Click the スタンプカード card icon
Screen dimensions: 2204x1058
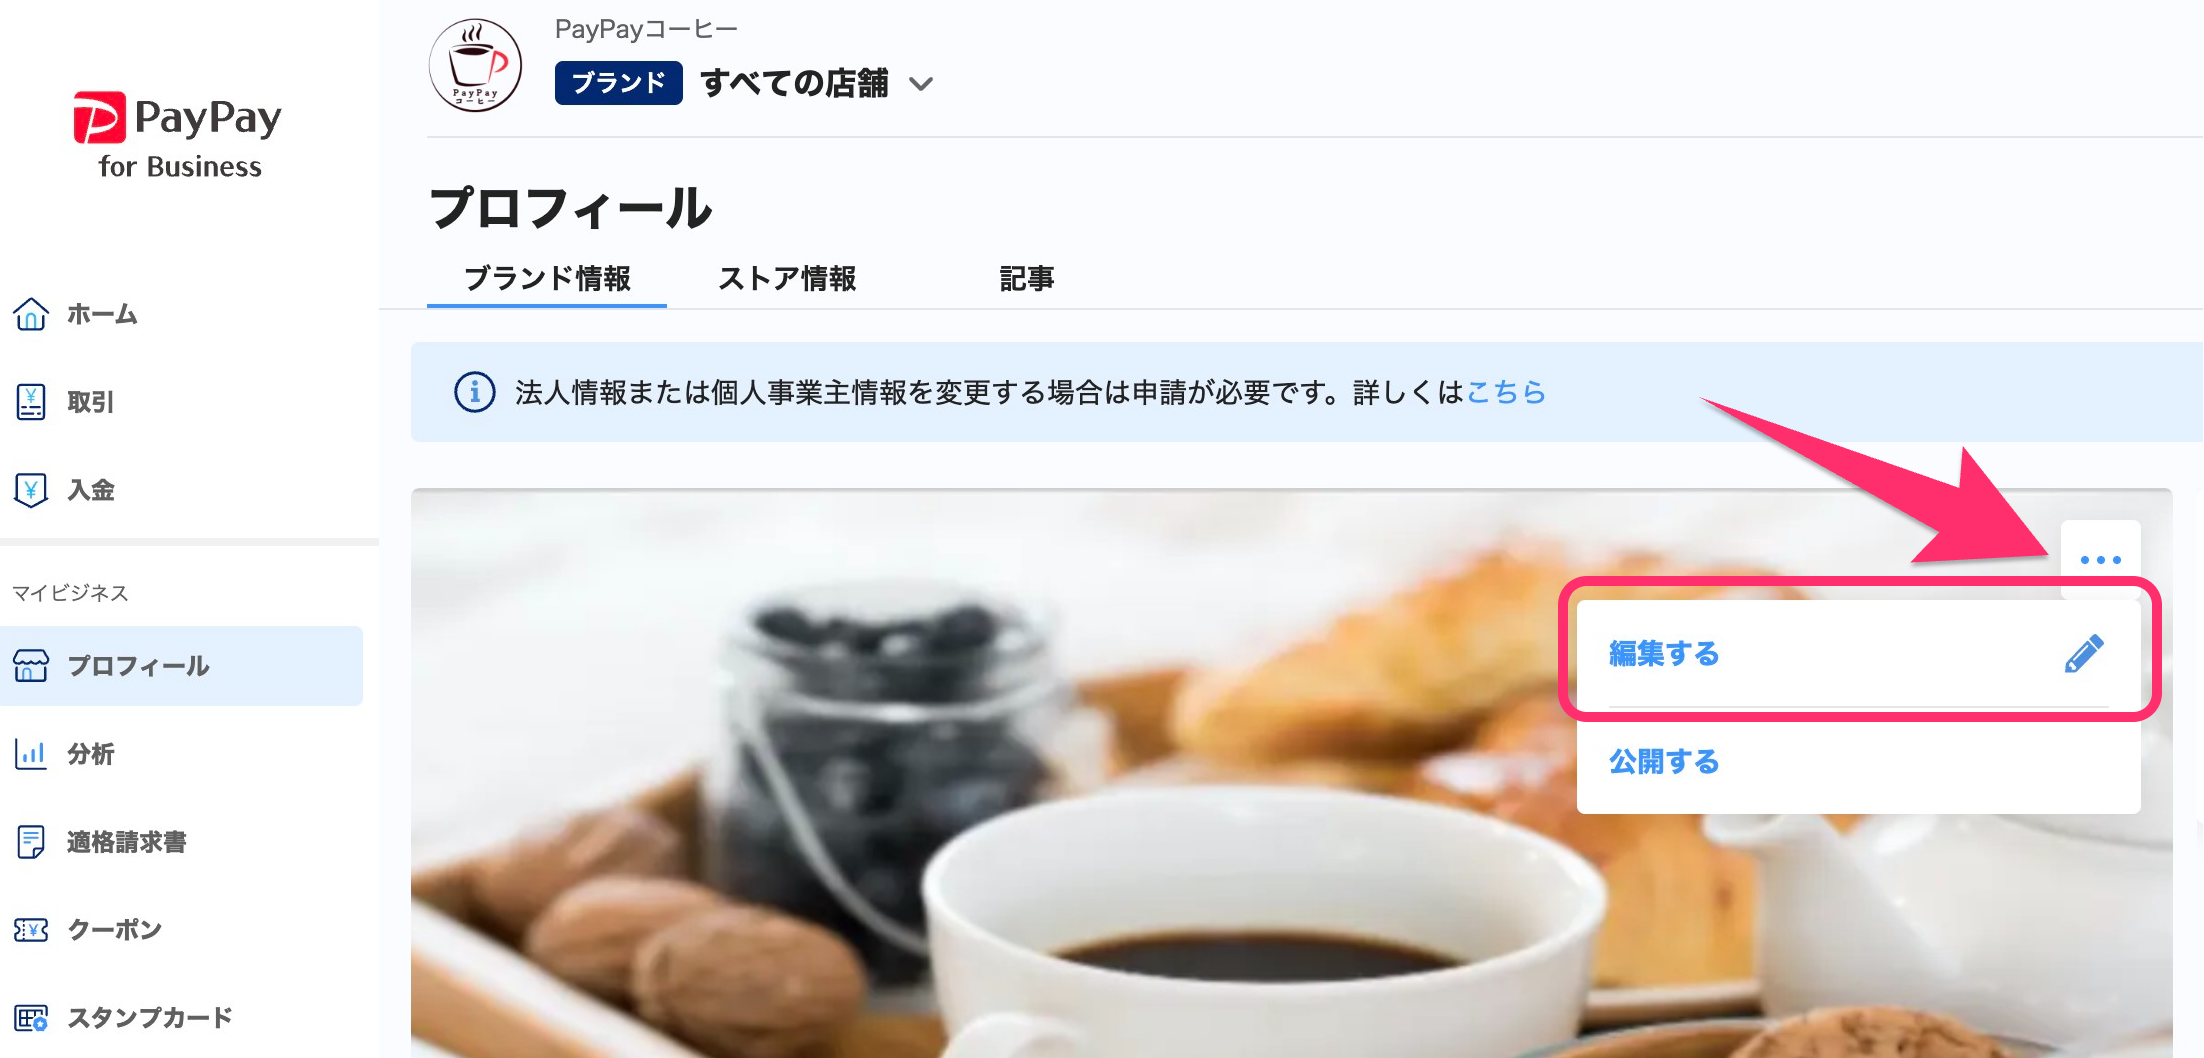click(x=31, y=1018)
